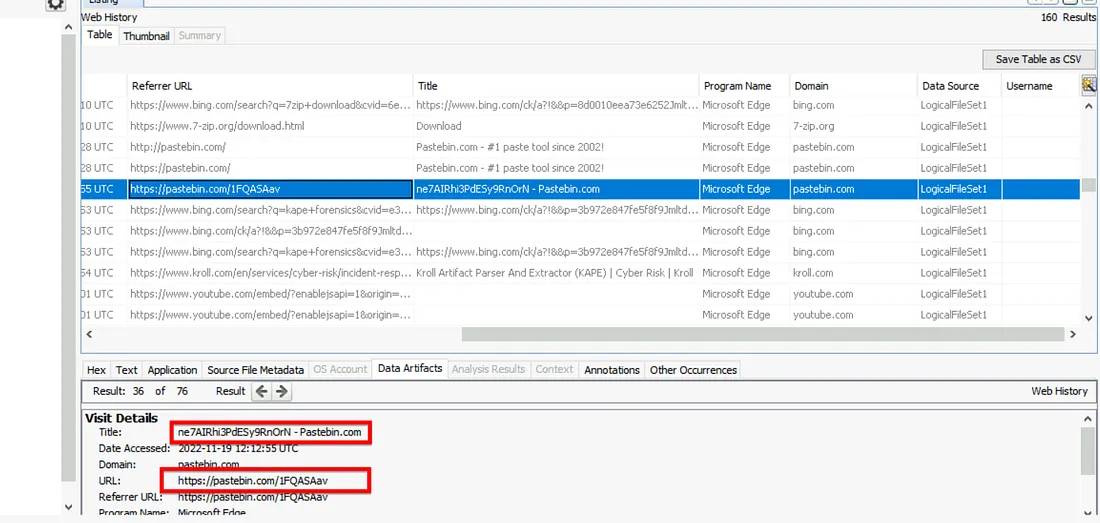Switch to the Thumbnail tab
The height and width of the screenshot is (523, 1100).
[x=146, y=35]
